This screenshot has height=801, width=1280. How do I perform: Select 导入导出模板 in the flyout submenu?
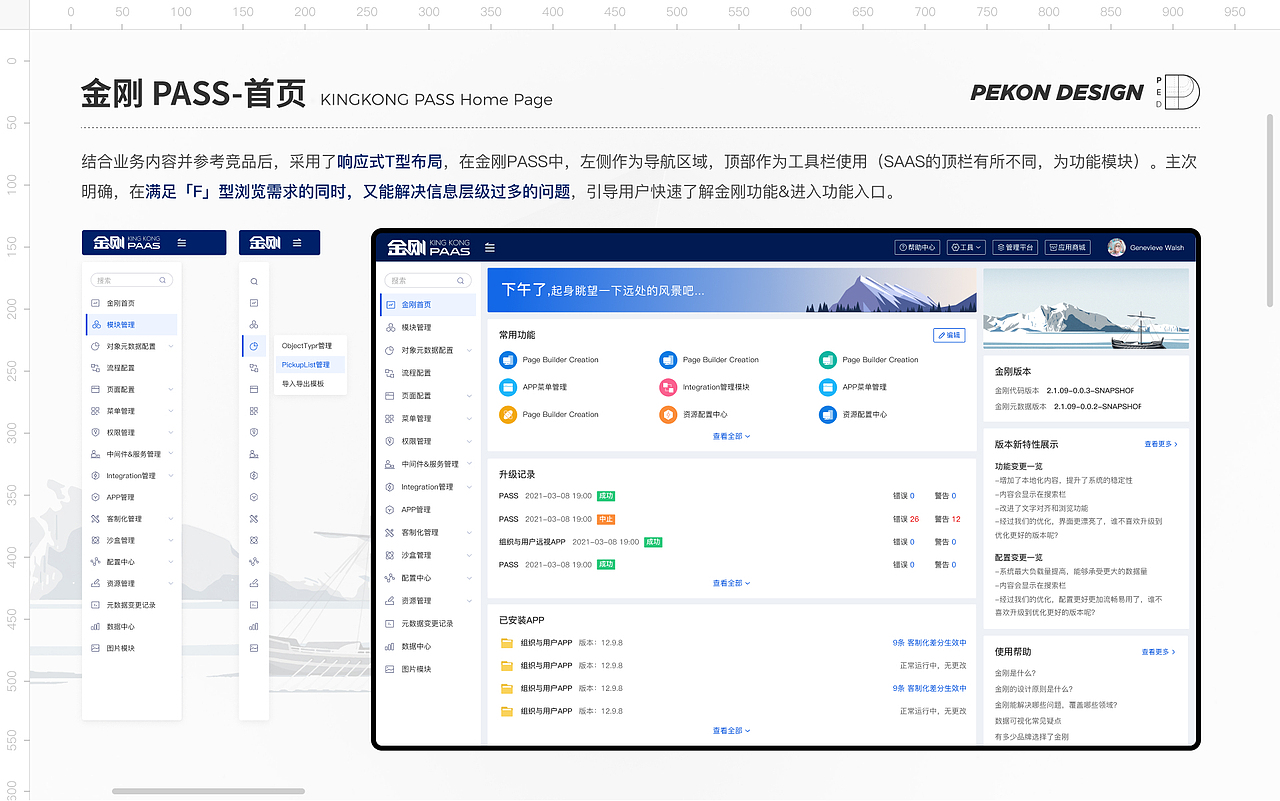(x=303, y=384)
